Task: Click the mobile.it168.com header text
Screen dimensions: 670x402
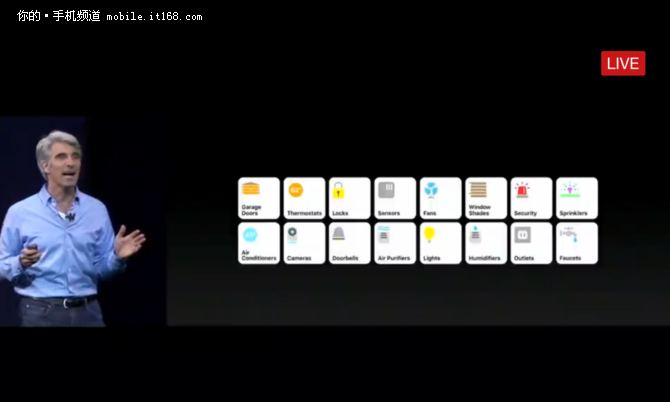Action: click(x=154, y=17)
